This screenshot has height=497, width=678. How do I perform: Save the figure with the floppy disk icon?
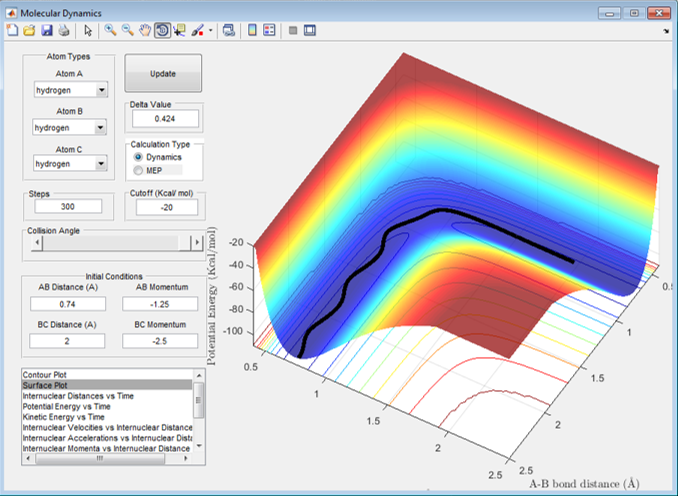click(46, 31)
